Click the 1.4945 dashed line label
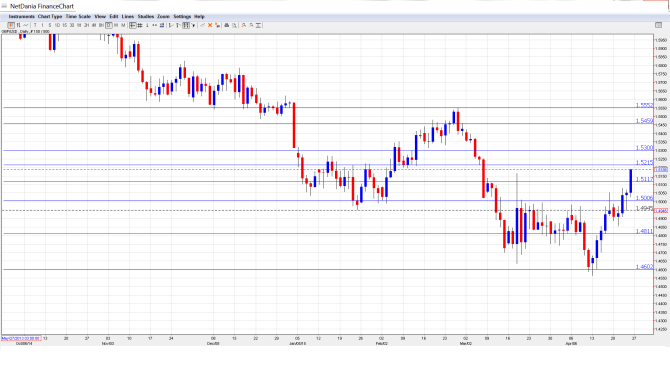670x377 pixels. [x=644, y=208]
